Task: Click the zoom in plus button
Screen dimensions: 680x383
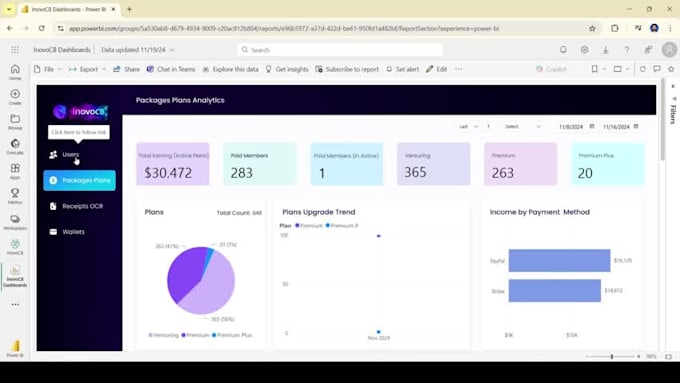Action: [638, 357]
